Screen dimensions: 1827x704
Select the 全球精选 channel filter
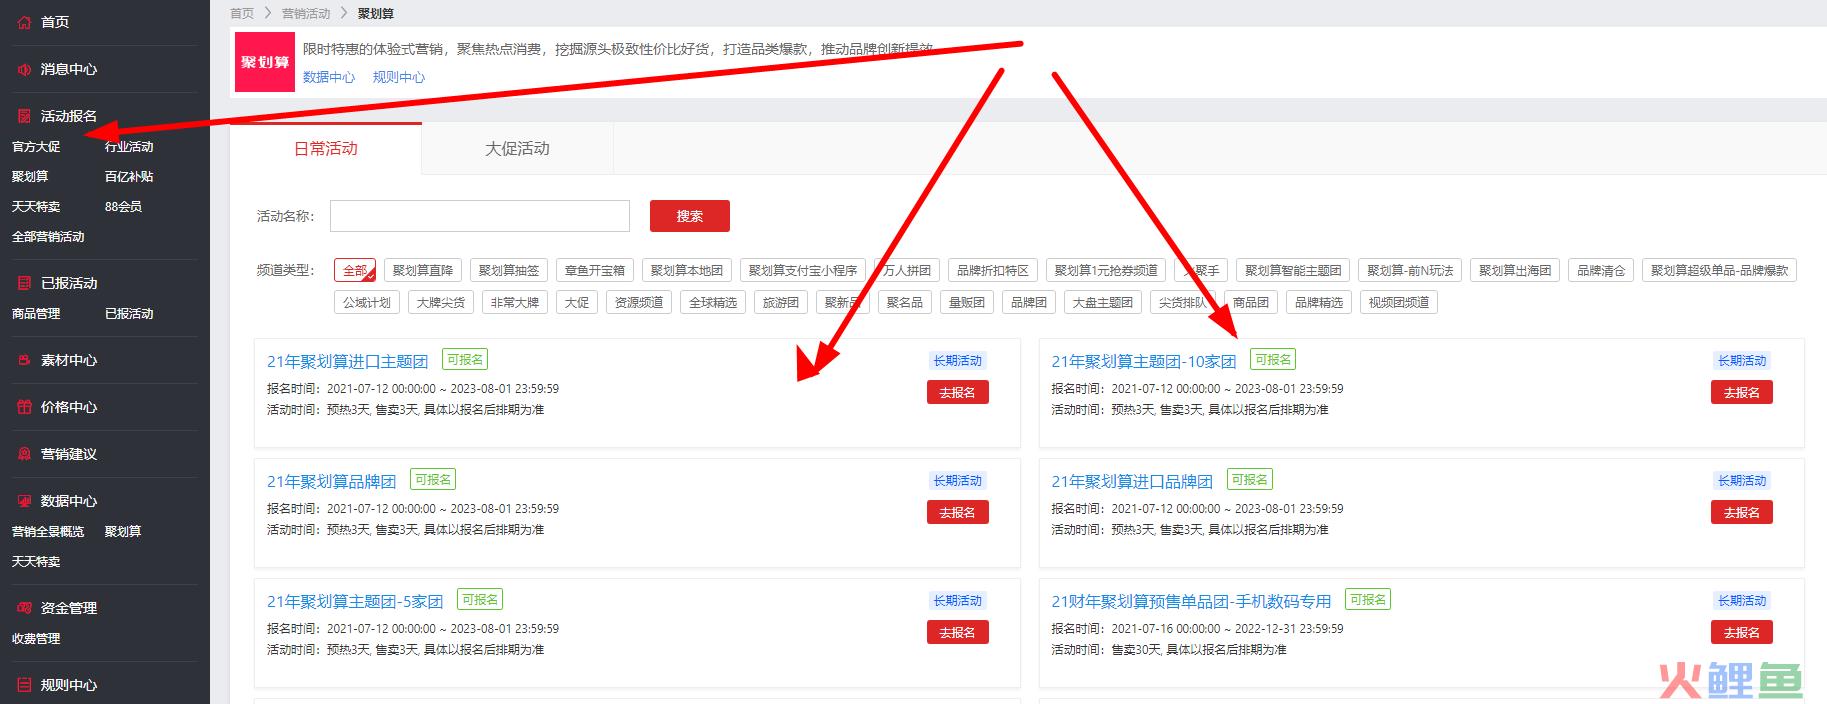coord(713,302)
